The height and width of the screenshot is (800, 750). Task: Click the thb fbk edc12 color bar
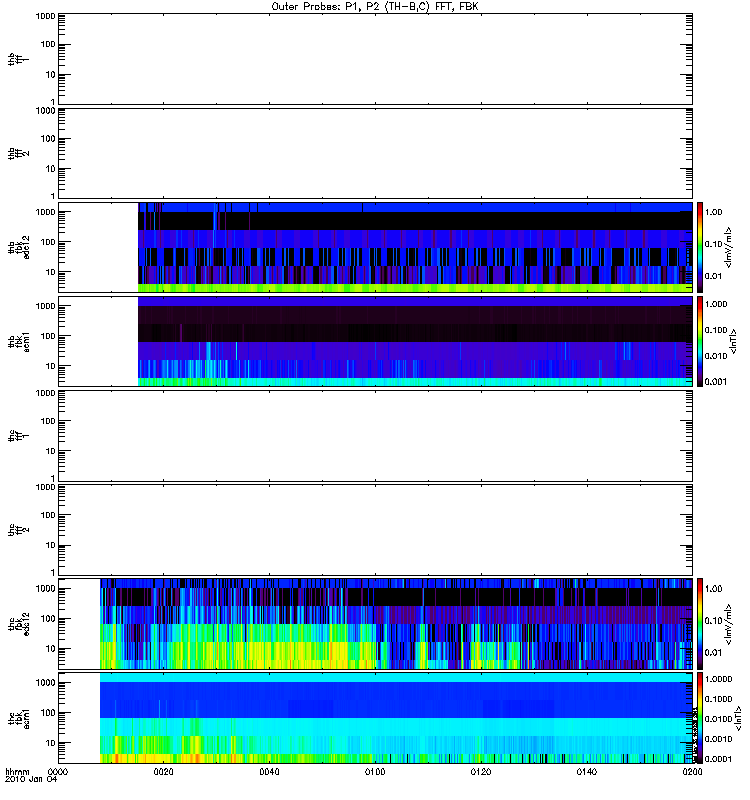[700, 247]
